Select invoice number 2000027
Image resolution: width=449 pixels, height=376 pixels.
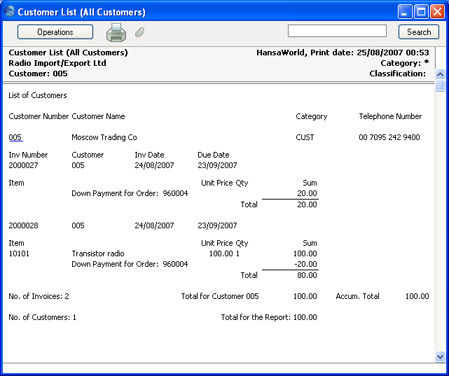pos(23,165)
